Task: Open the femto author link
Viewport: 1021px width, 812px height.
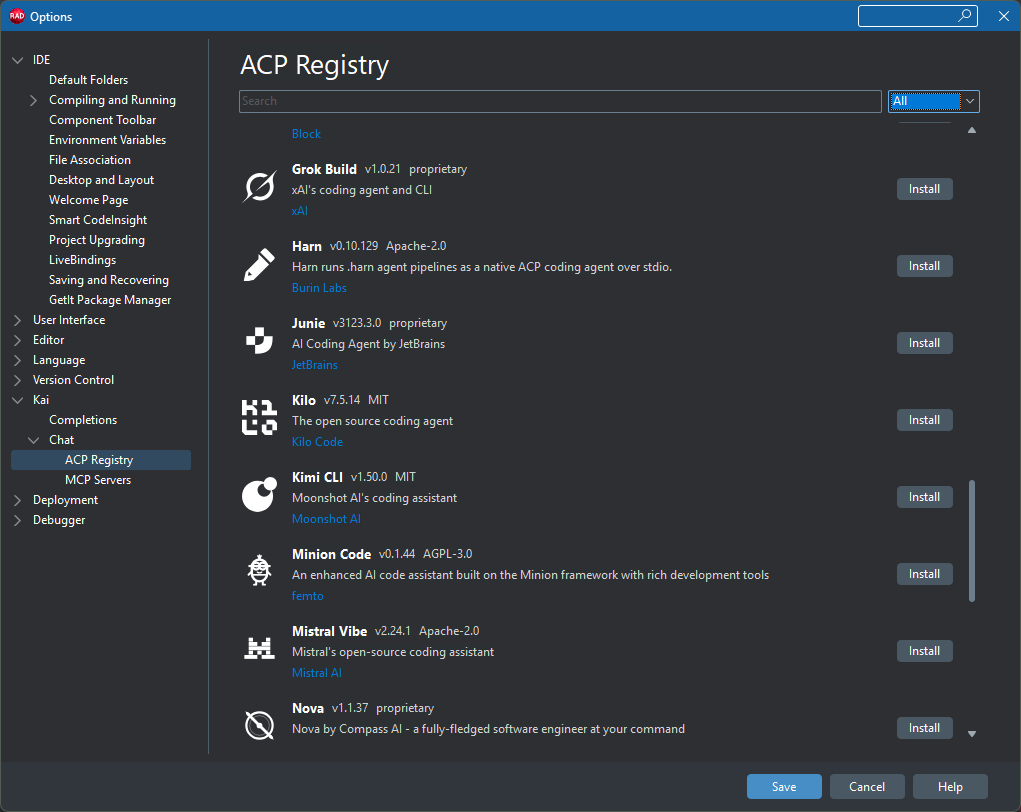Action: [x=307, y=596]
